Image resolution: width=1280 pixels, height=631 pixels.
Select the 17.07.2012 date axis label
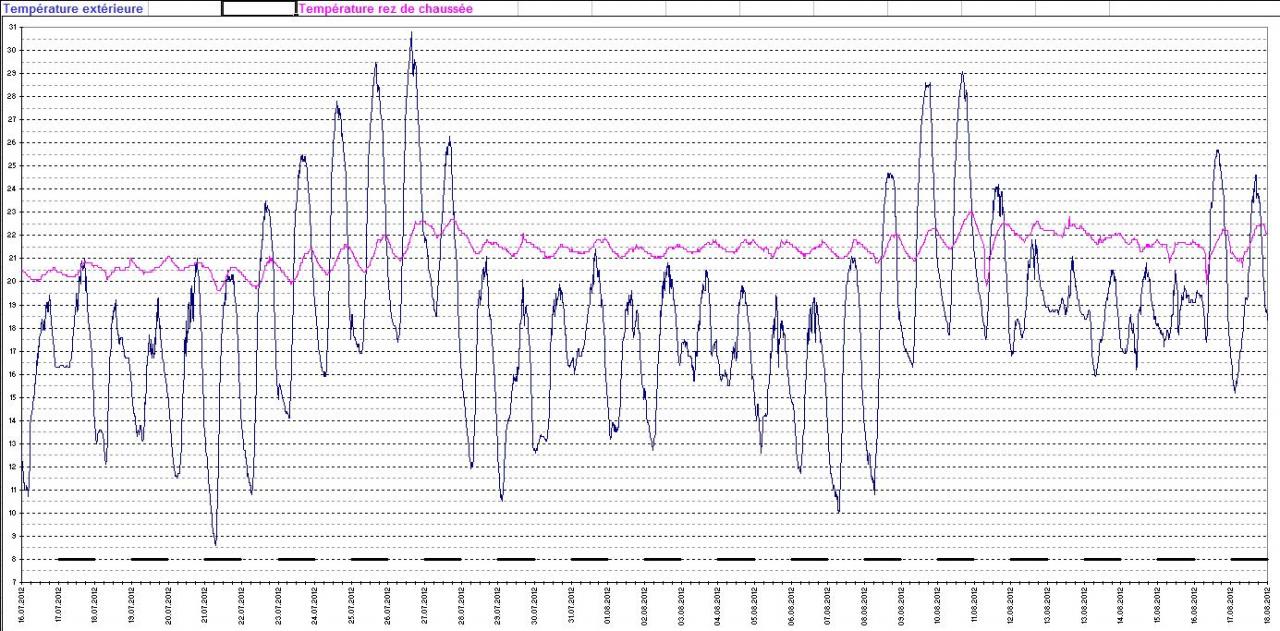click(x=59, y=607)
